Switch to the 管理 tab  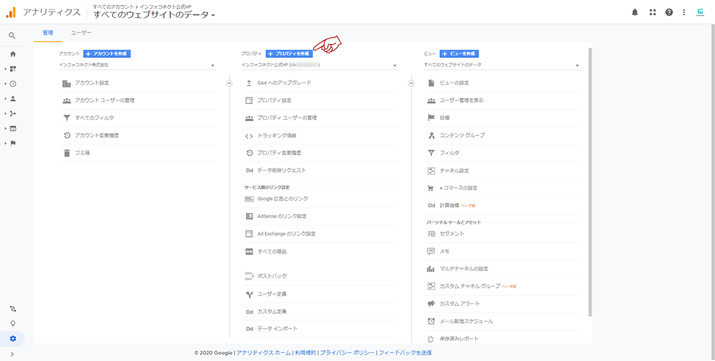pos(48,33)
